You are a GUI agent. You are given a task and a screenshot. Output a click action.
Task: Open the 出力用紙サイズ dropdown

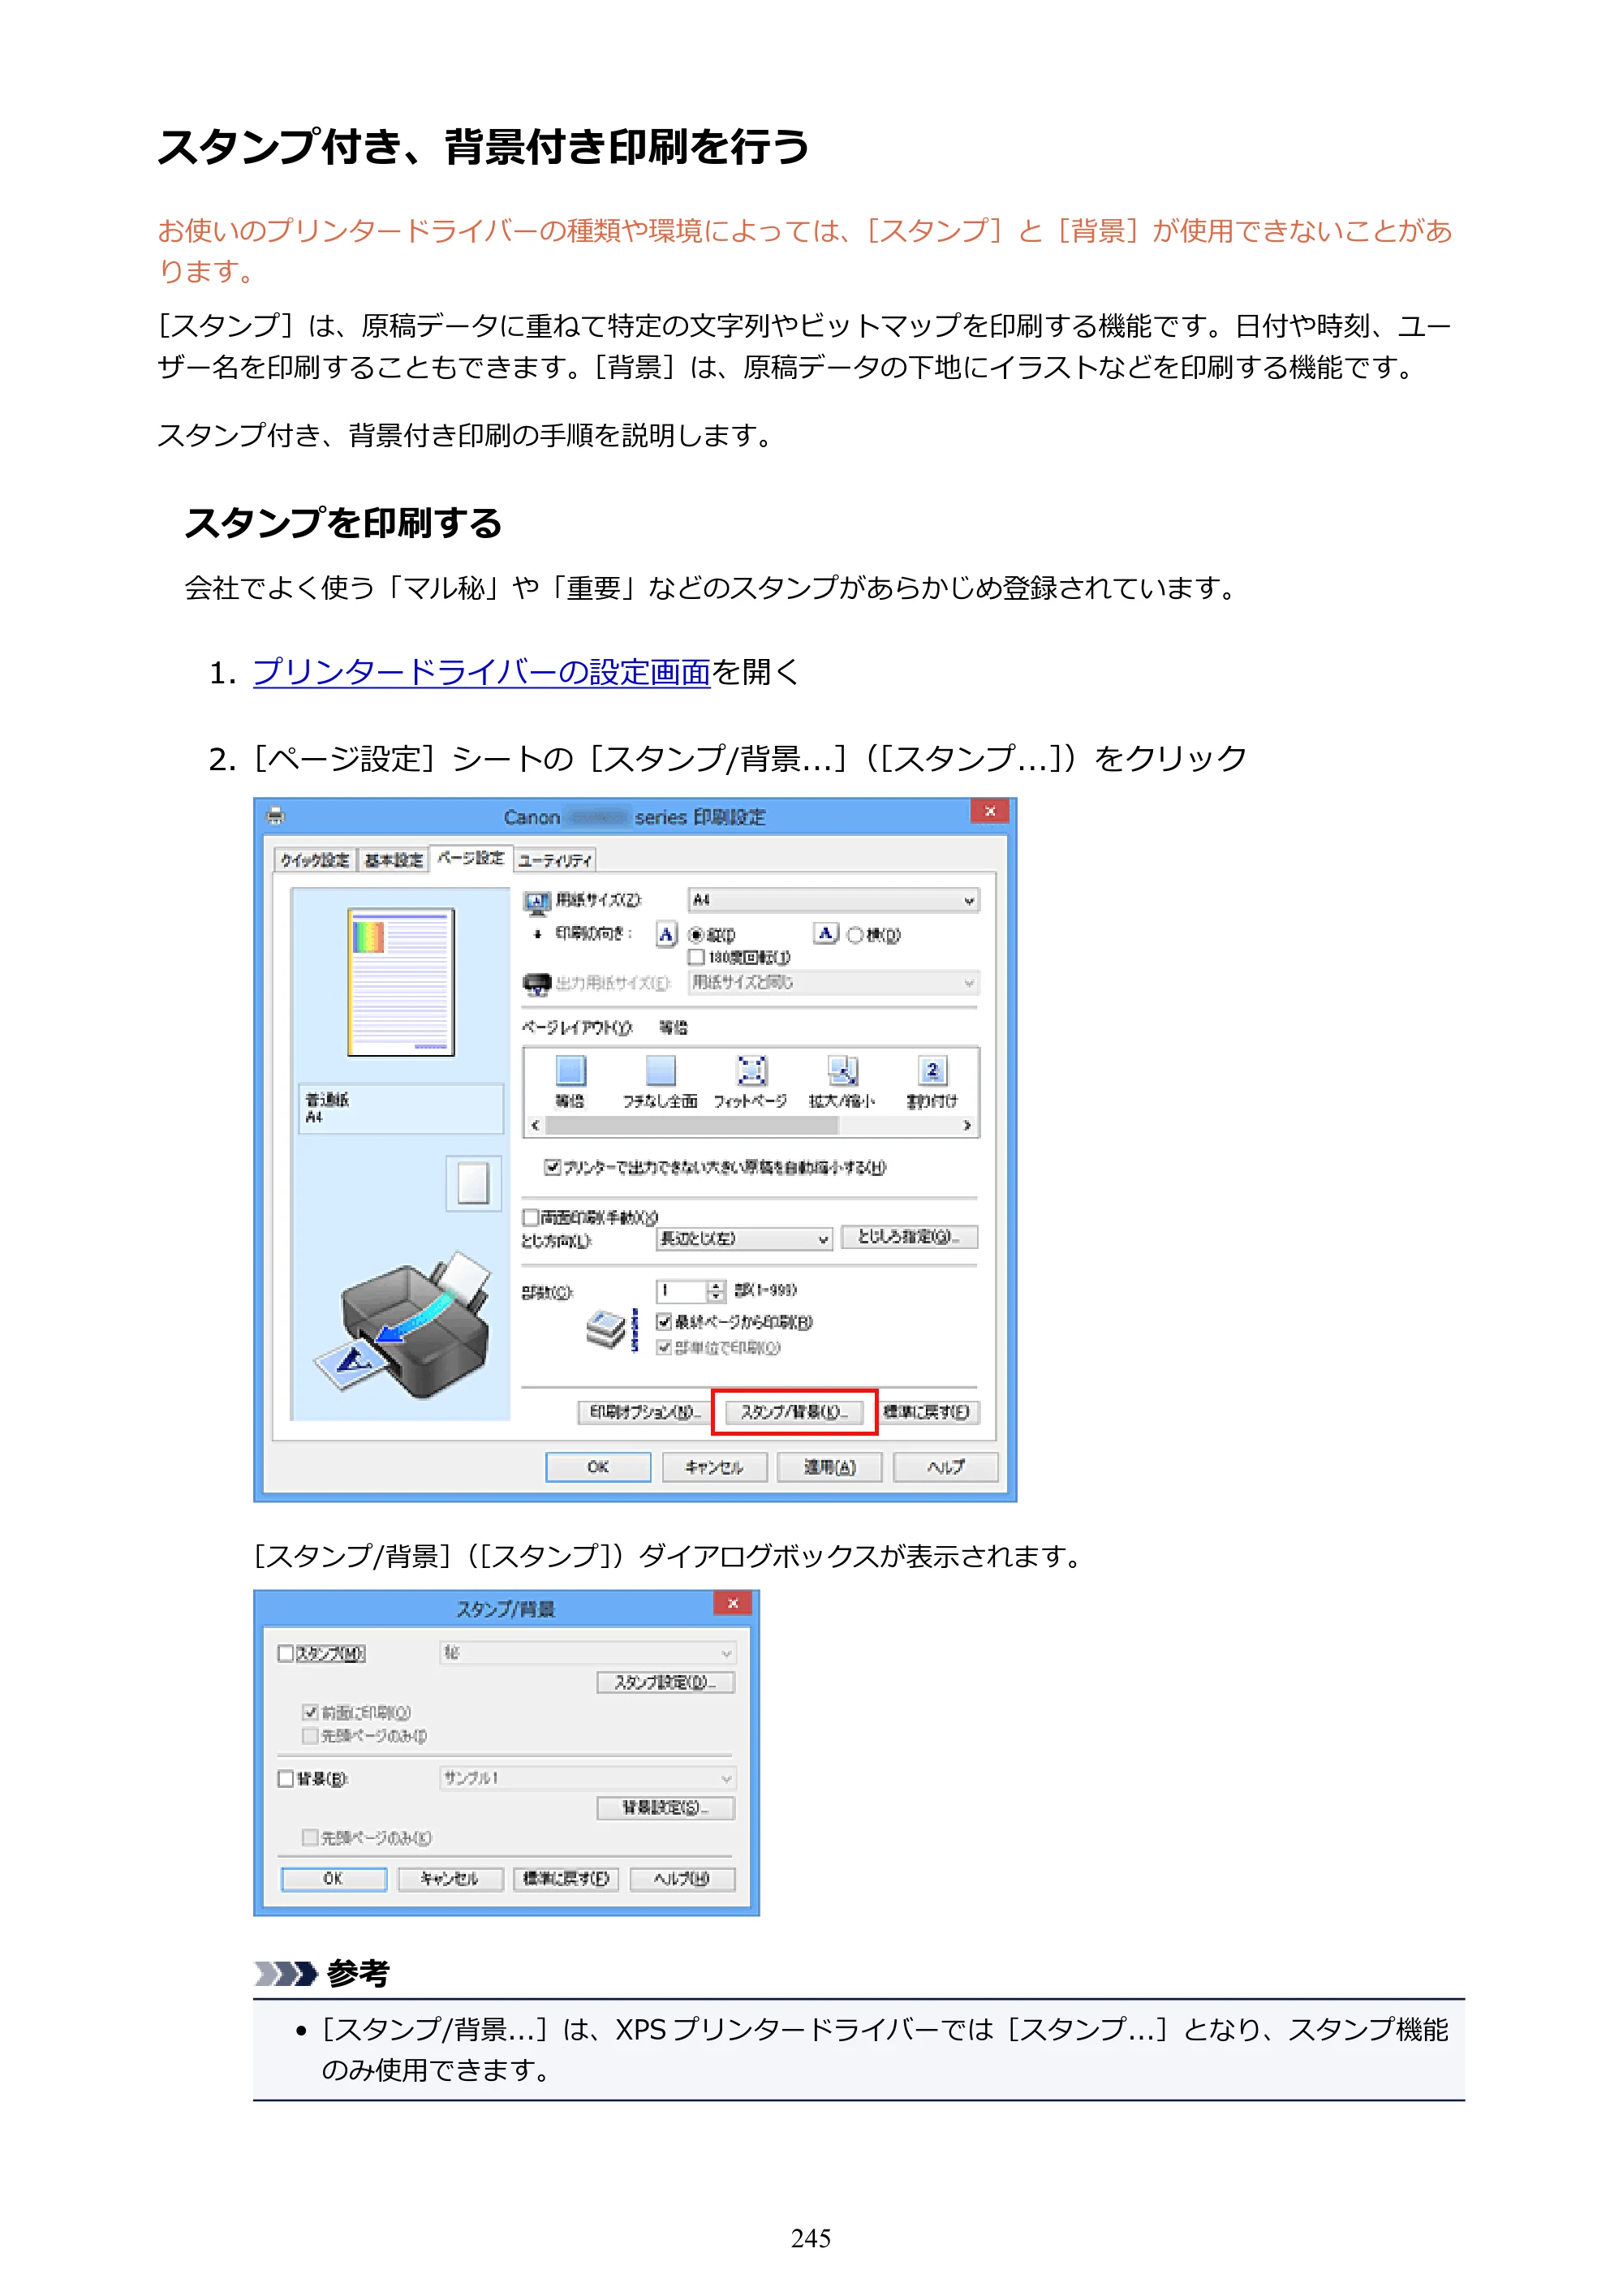834,983
